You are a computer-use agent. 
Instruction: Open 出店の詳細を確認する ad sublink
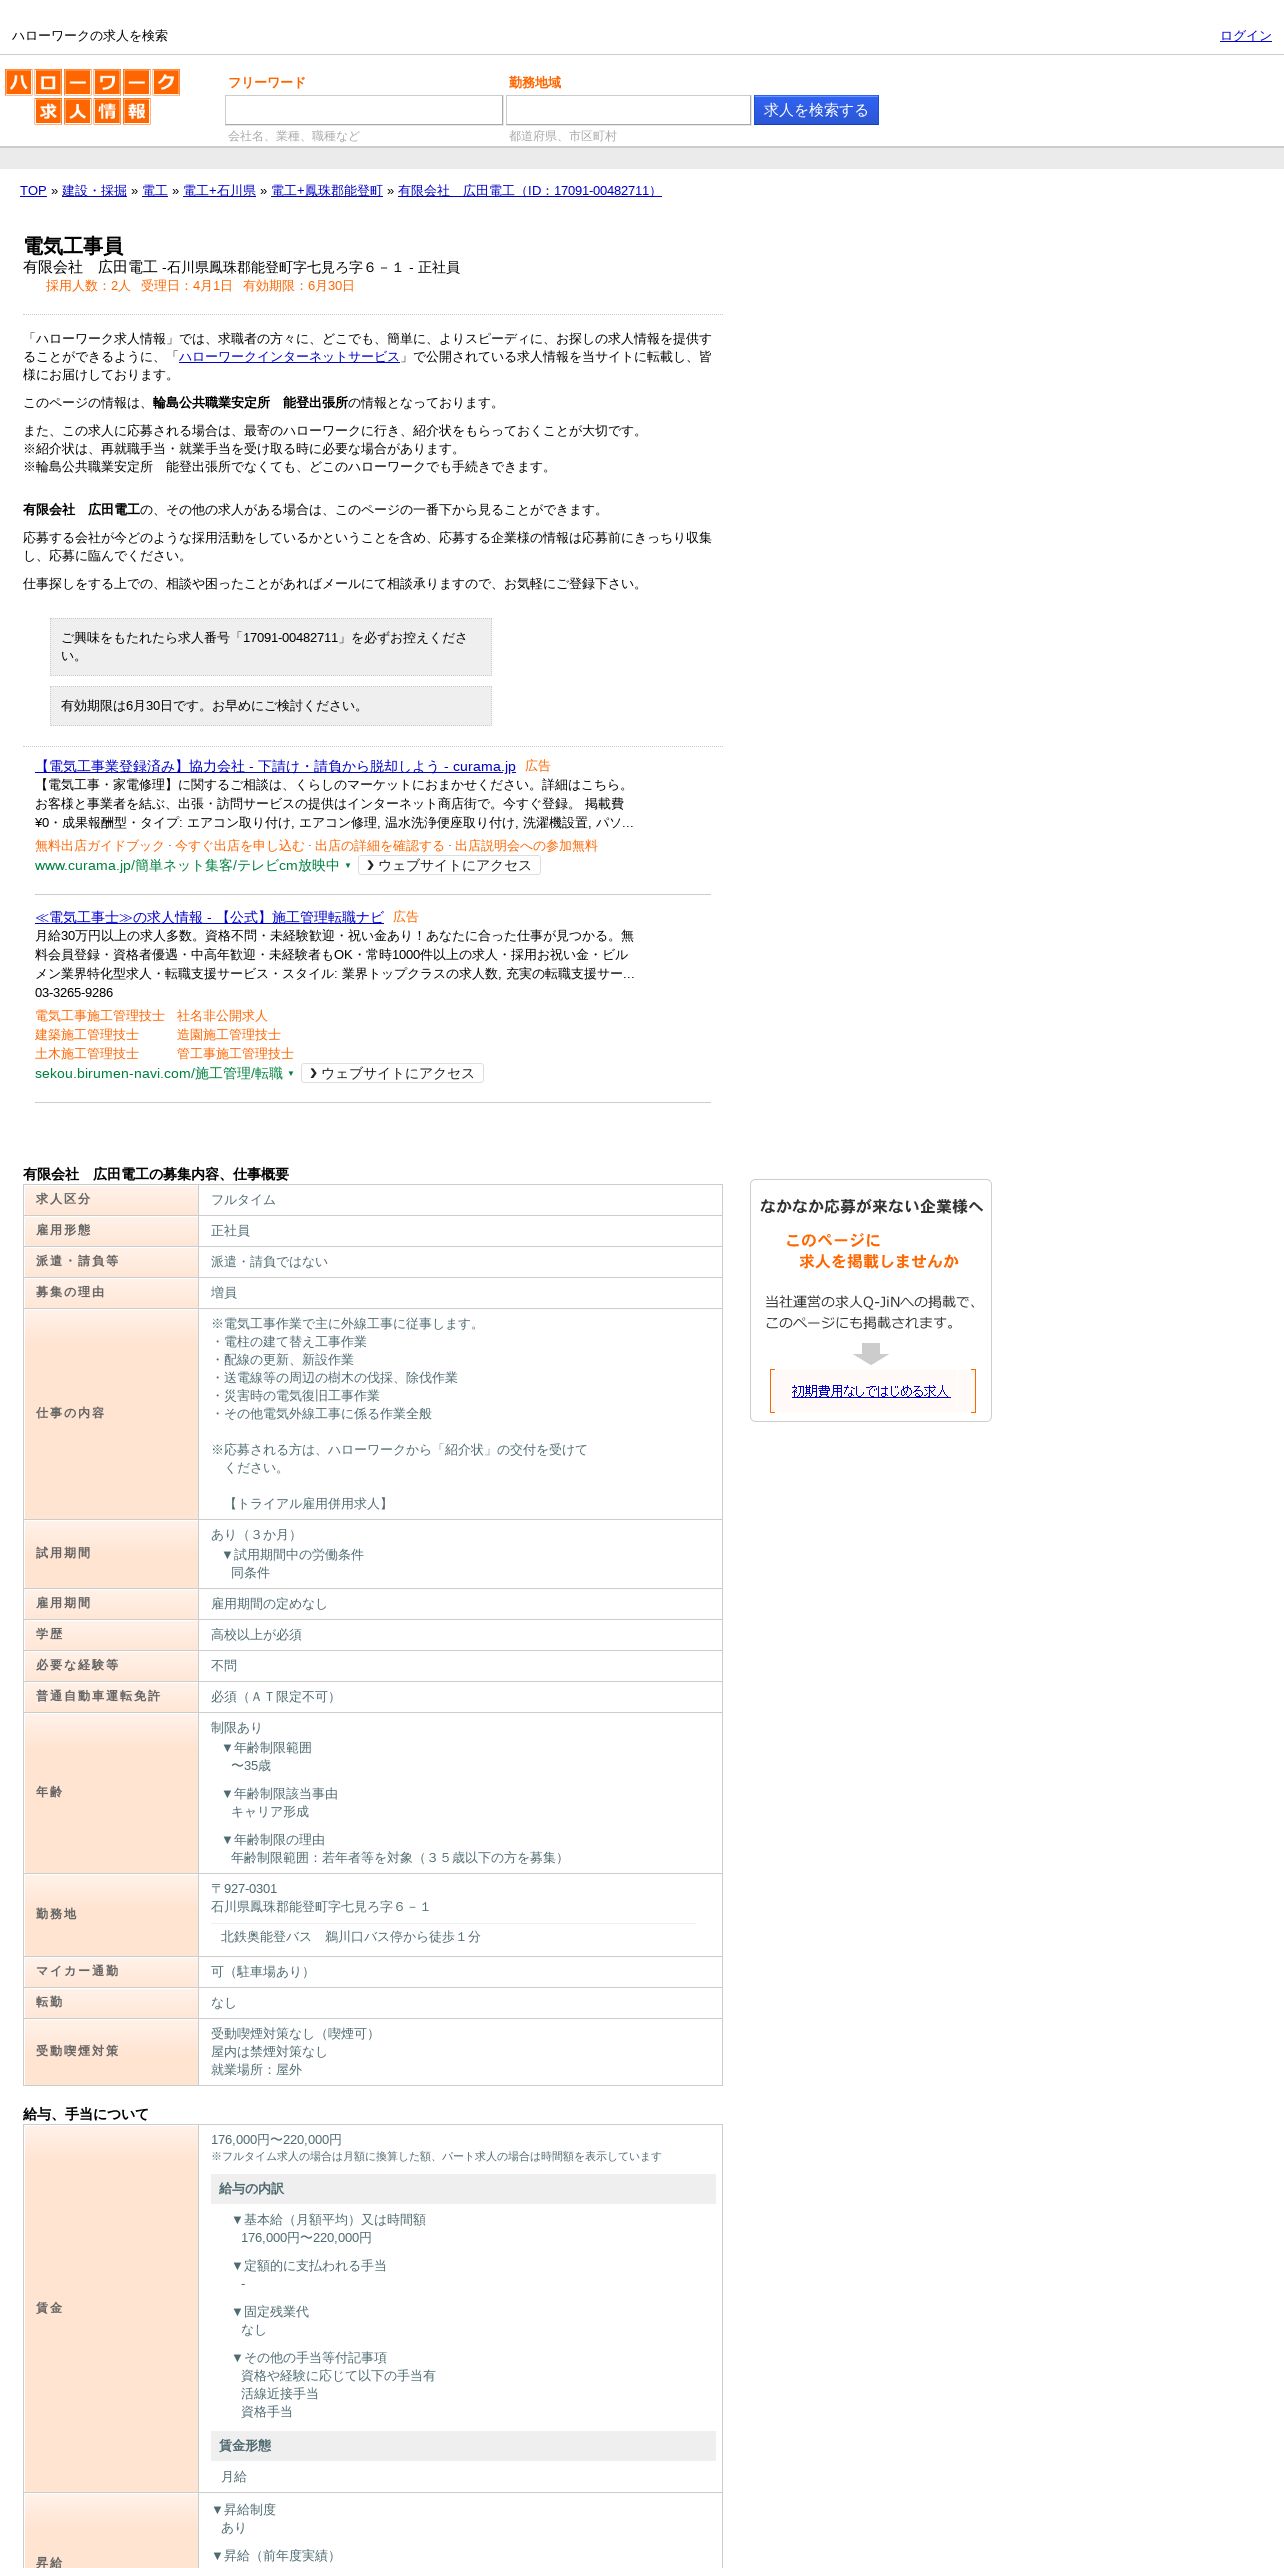[379, 846]
